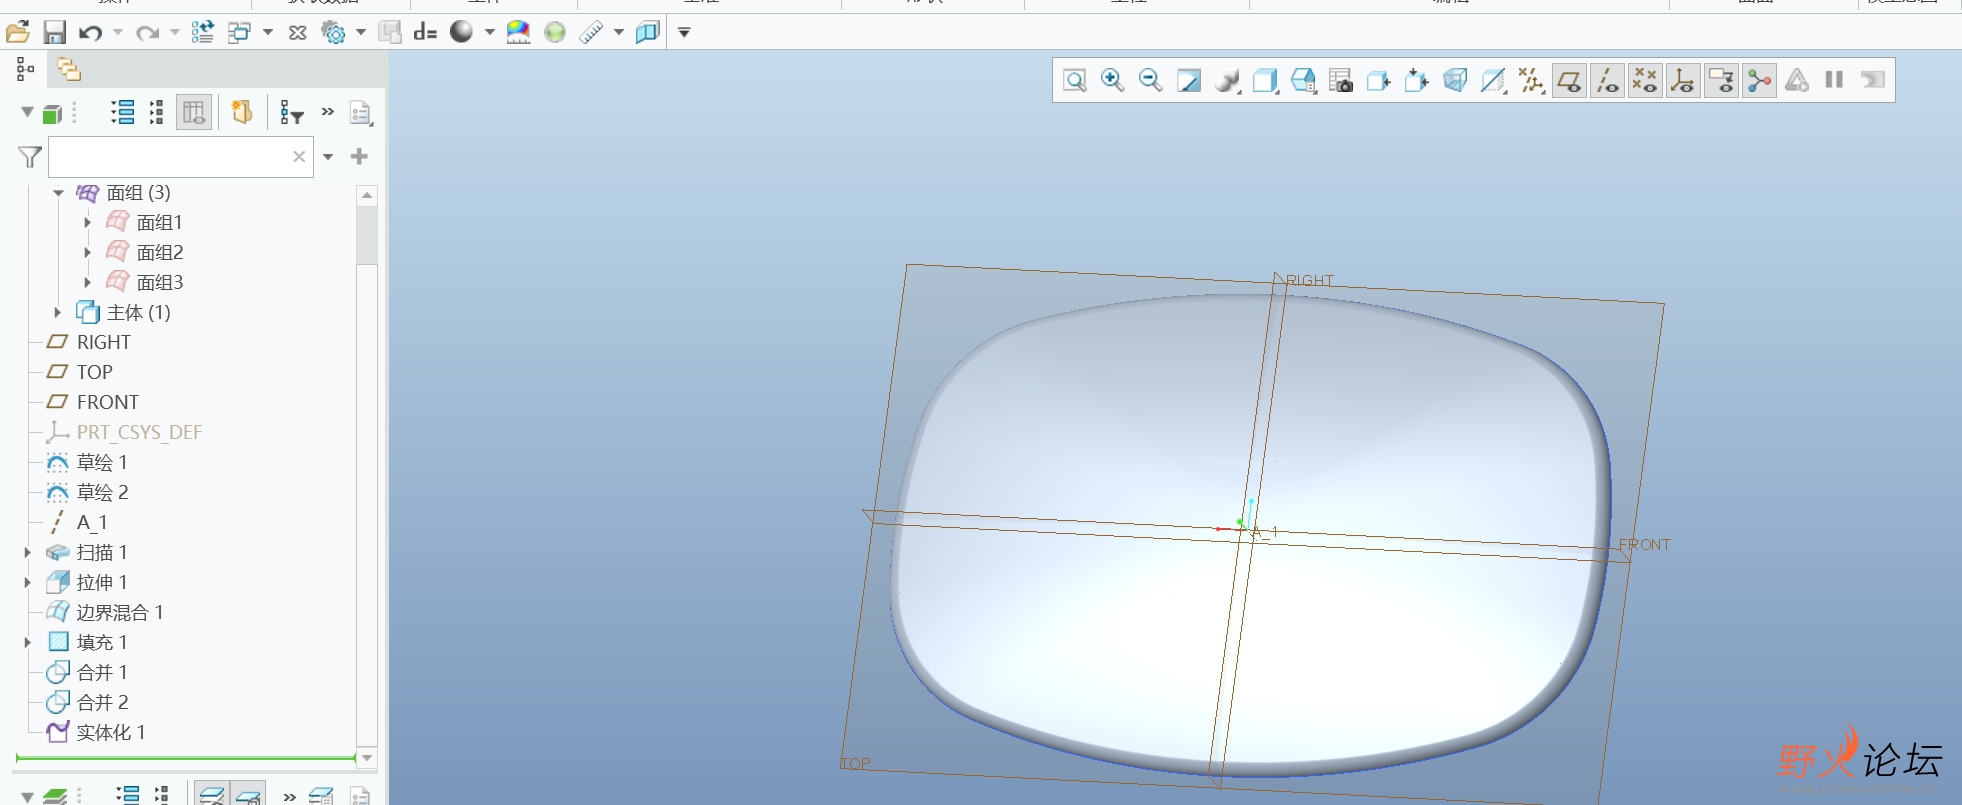Expand the 面组2 node

[x=87, y=253]
